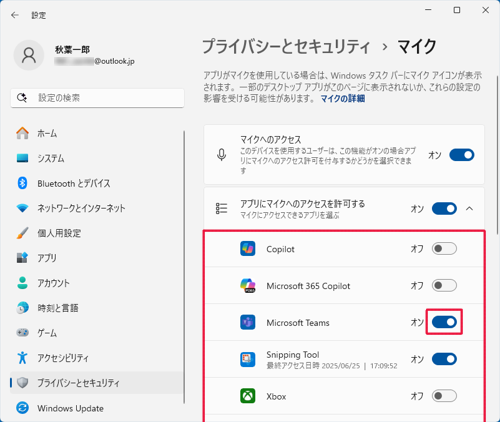This screenshot has width=500, height=422.
Task: Open ネットワークとインターネット settings
Action: [97, 208]
